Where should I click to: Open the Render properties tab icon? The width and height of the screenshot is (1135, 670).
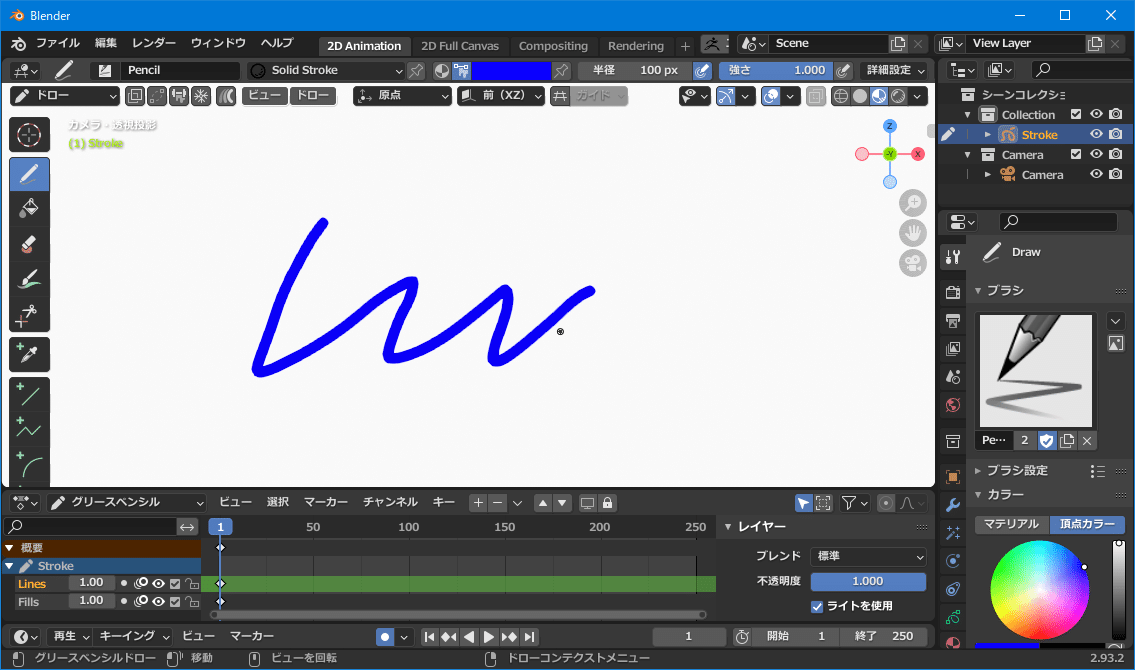[953, 292]
